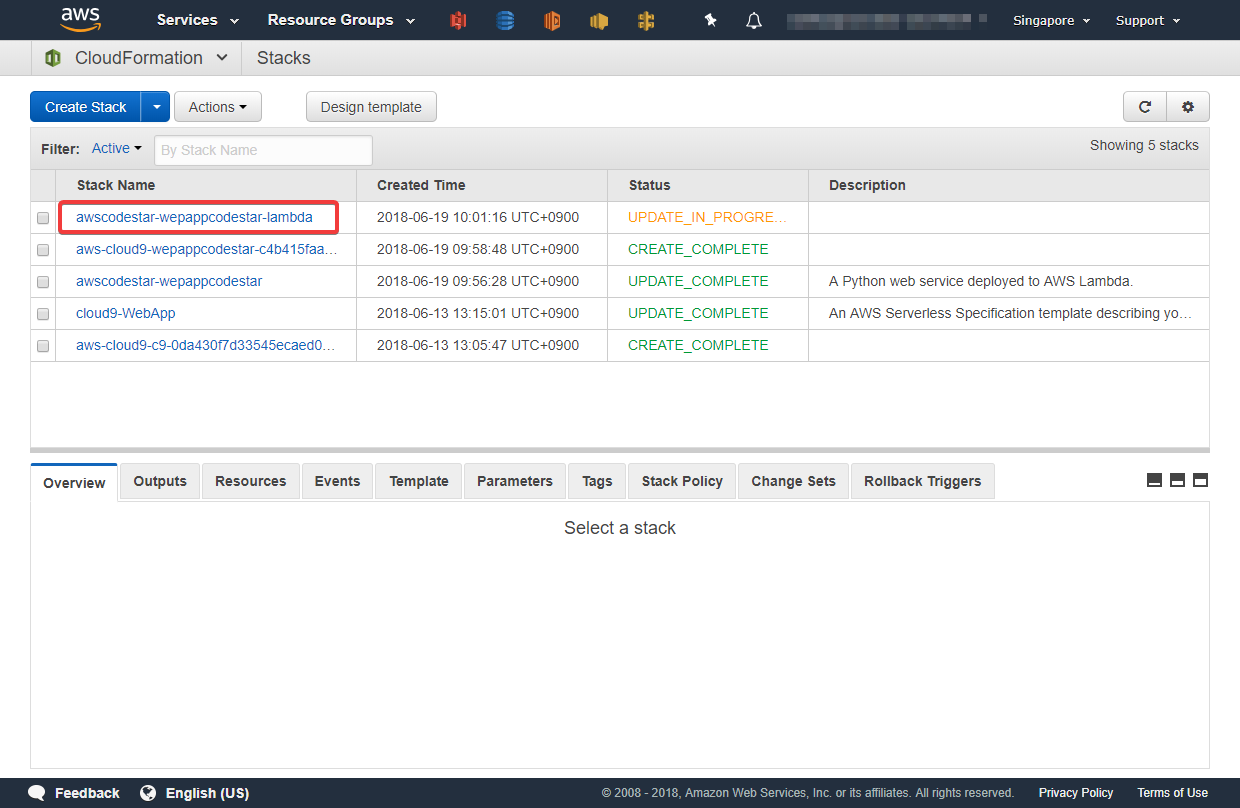Click 'A Python web service deployed' description
The width and height of the screenshot is (1240, 808).
[981, 281]
